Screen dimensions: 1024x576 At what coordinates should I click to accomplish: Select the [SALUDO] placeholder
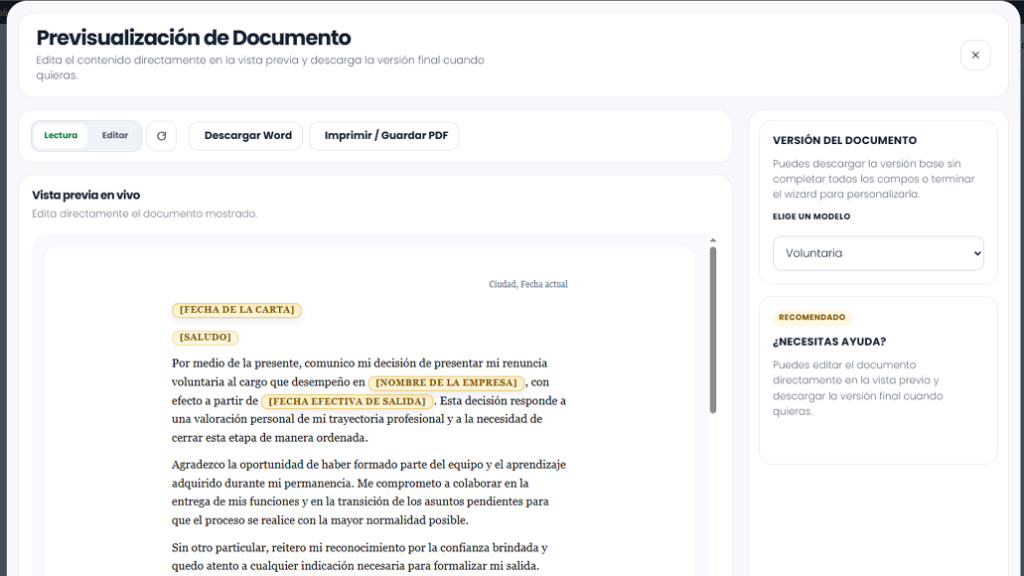click(205, 337)
